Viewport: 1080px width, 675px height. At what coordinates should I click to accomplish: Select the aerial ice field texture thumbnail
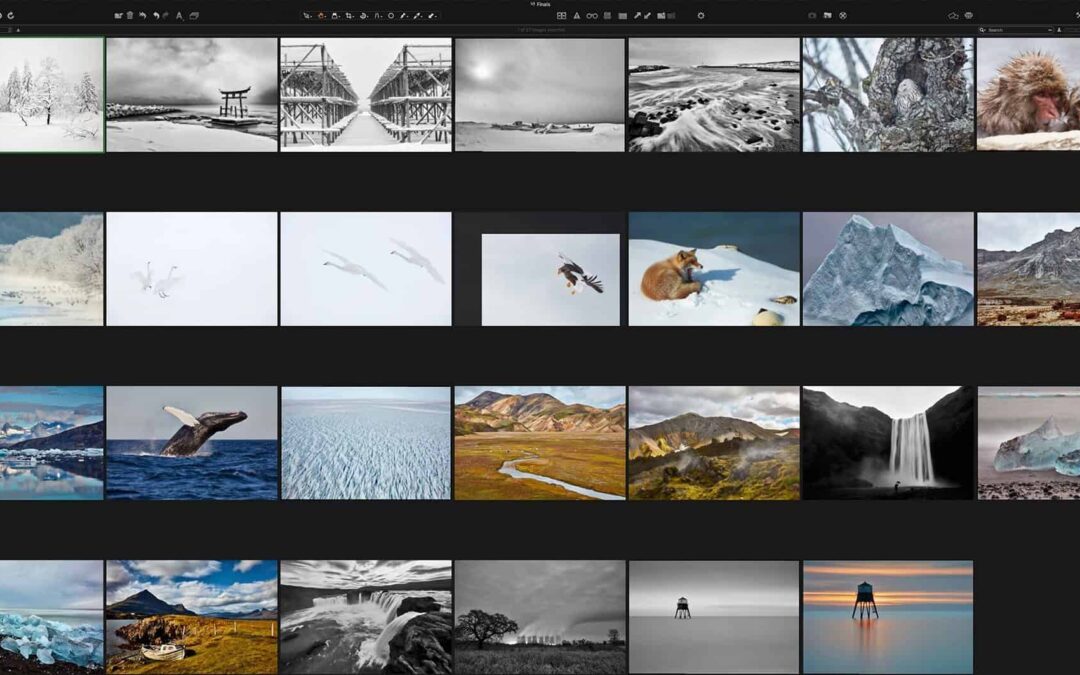pyautogui.click(x=366, y=443)
